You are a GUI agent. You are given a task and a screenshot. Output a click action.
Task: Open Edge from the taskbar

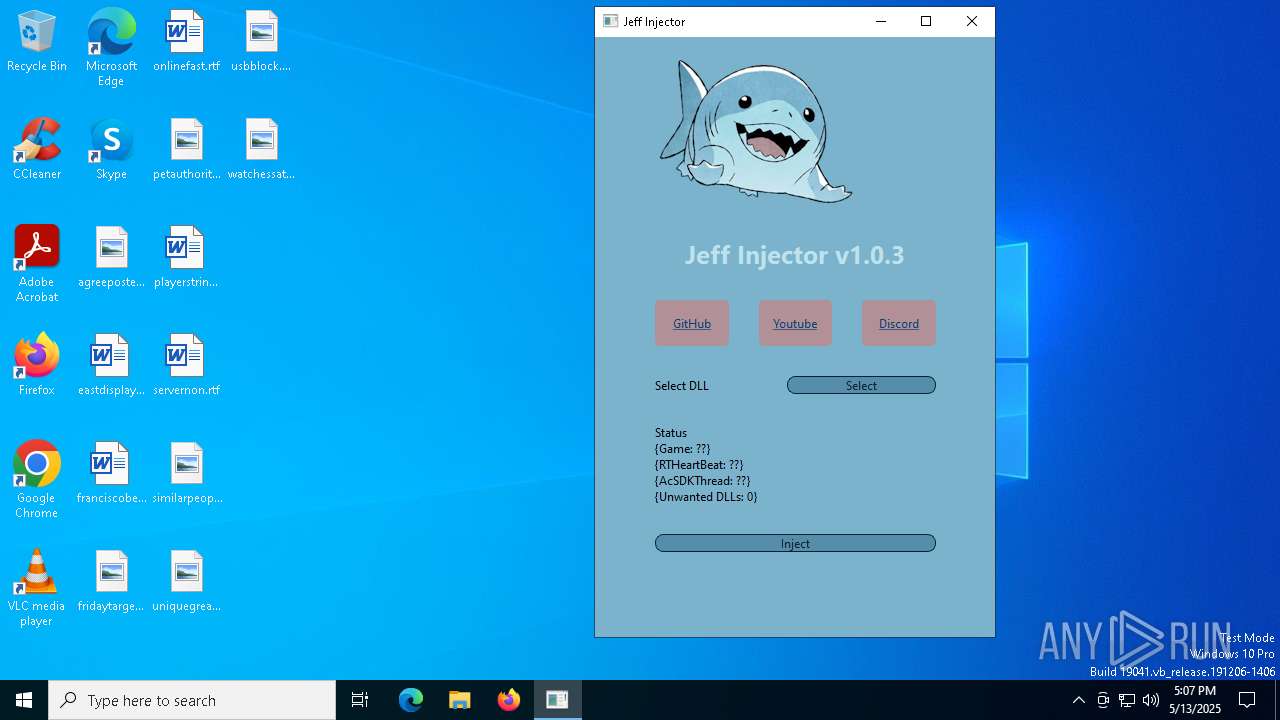pyautogui.click(x=411, y=700)
